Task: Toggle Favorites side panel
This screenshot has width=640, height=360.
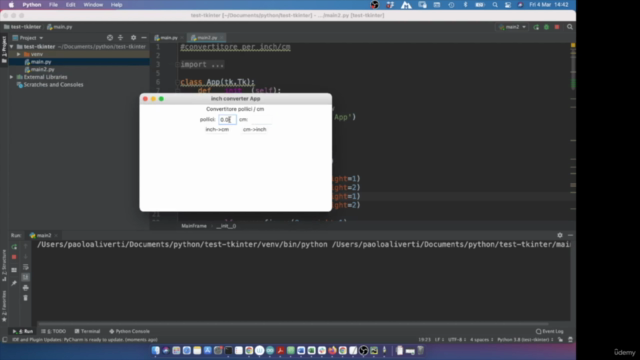Action: [4, 306]
